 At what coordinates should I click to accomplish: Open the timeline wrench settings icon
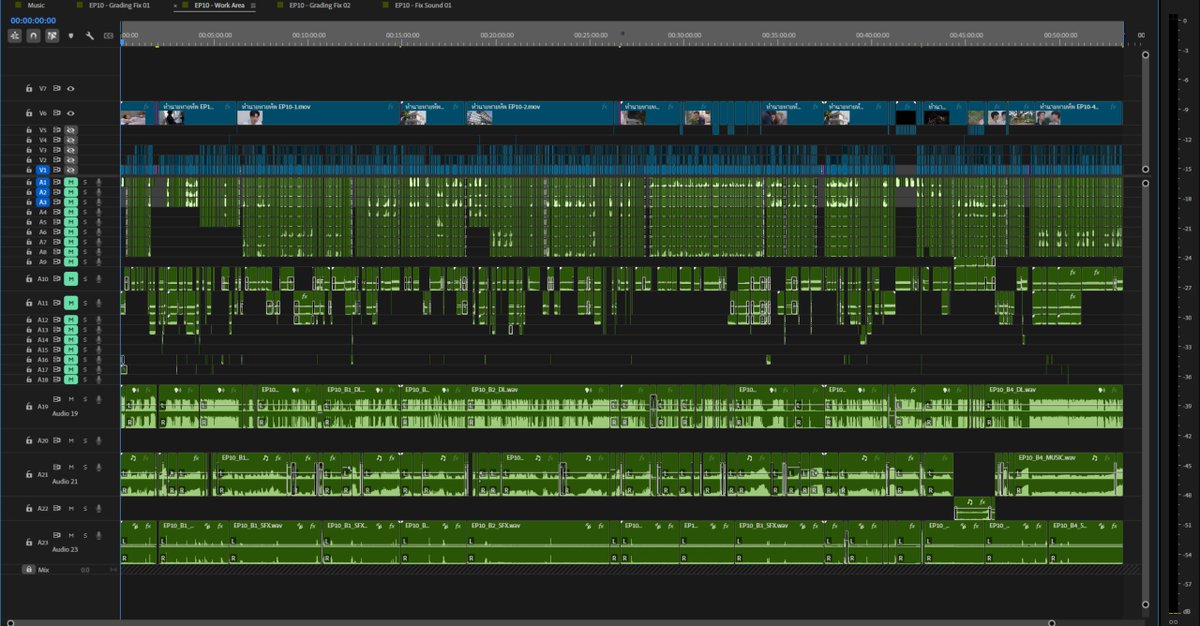[x=90, y=36]
